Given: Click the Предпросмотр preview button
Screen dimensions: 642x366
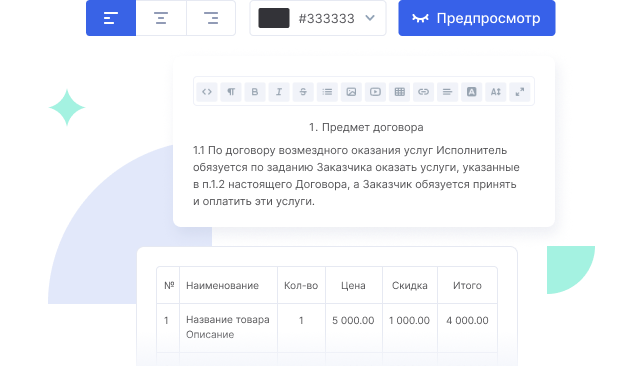Looking at the screenshot, I should [477, 18].
